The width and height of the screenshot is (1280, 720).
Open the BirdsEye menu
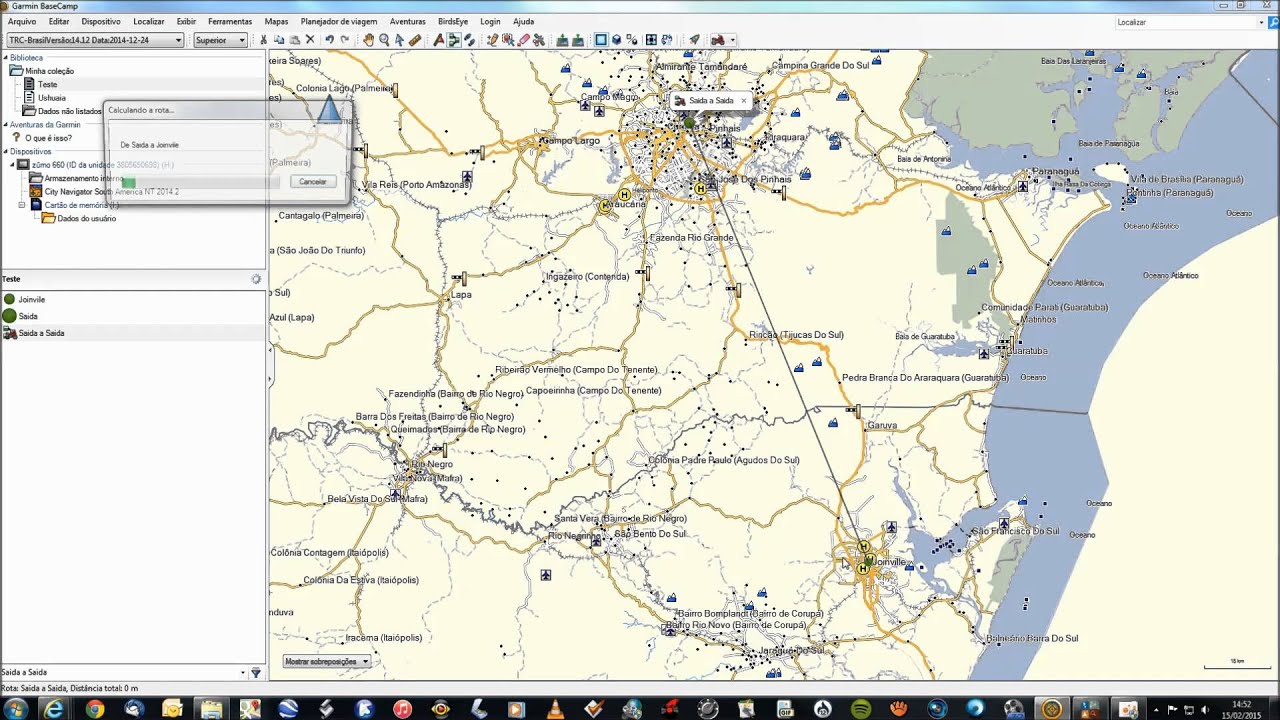453,21
